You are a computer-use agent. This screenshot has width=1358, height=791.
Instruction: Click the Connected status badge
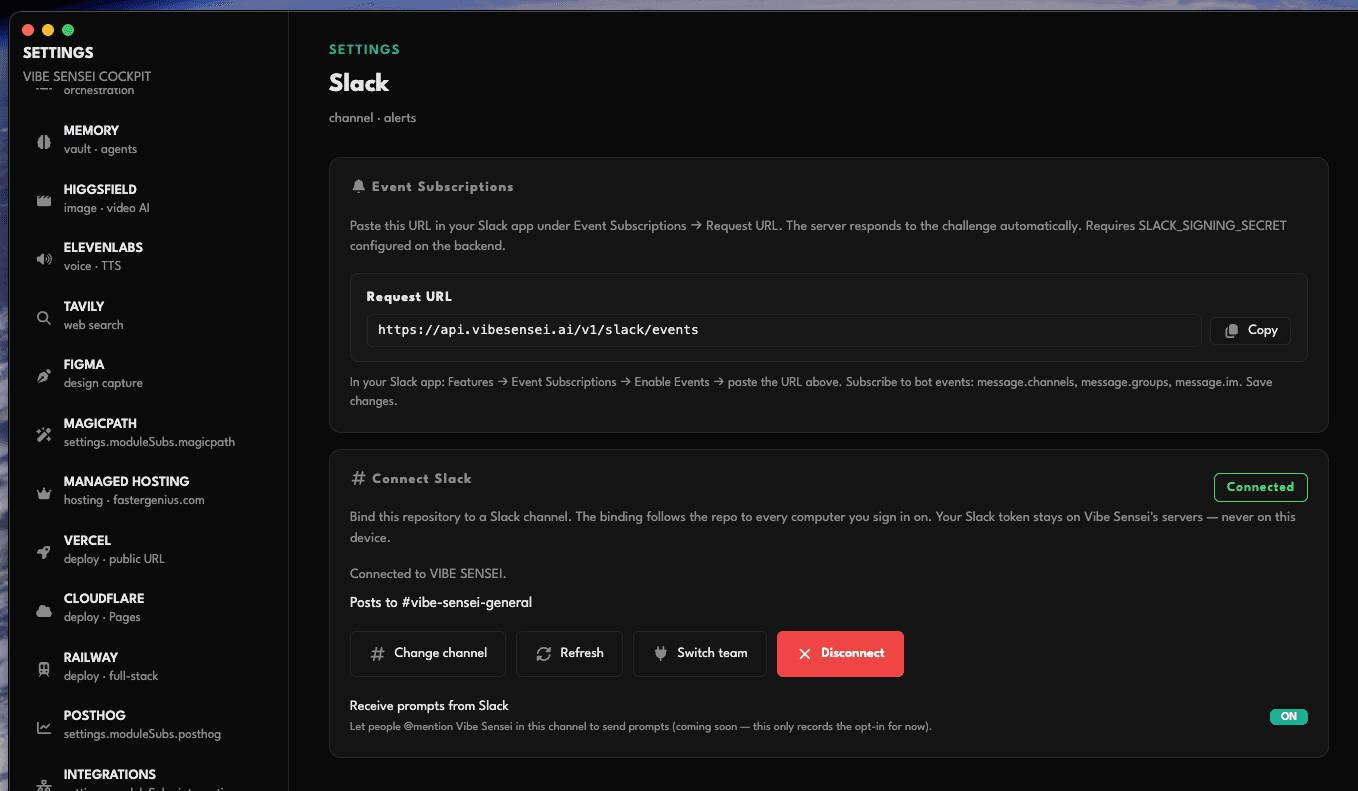(x=1260, y=487)
